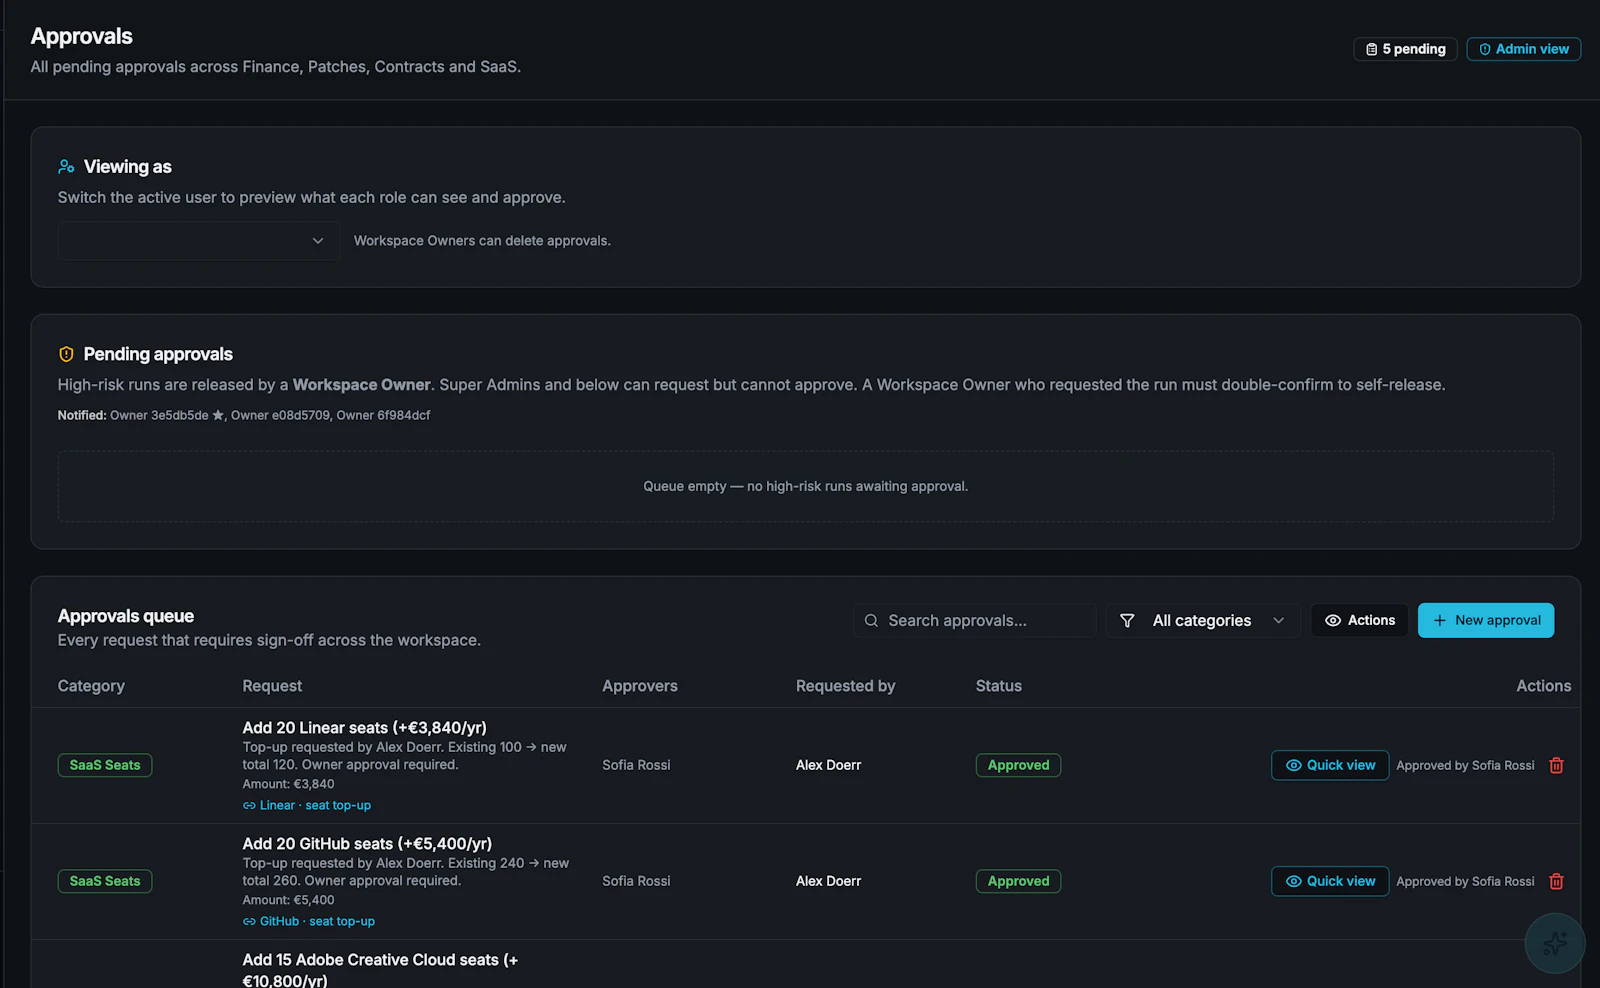Click the Viewing as user icon
1600x988 pixels.
click(66, 167)
